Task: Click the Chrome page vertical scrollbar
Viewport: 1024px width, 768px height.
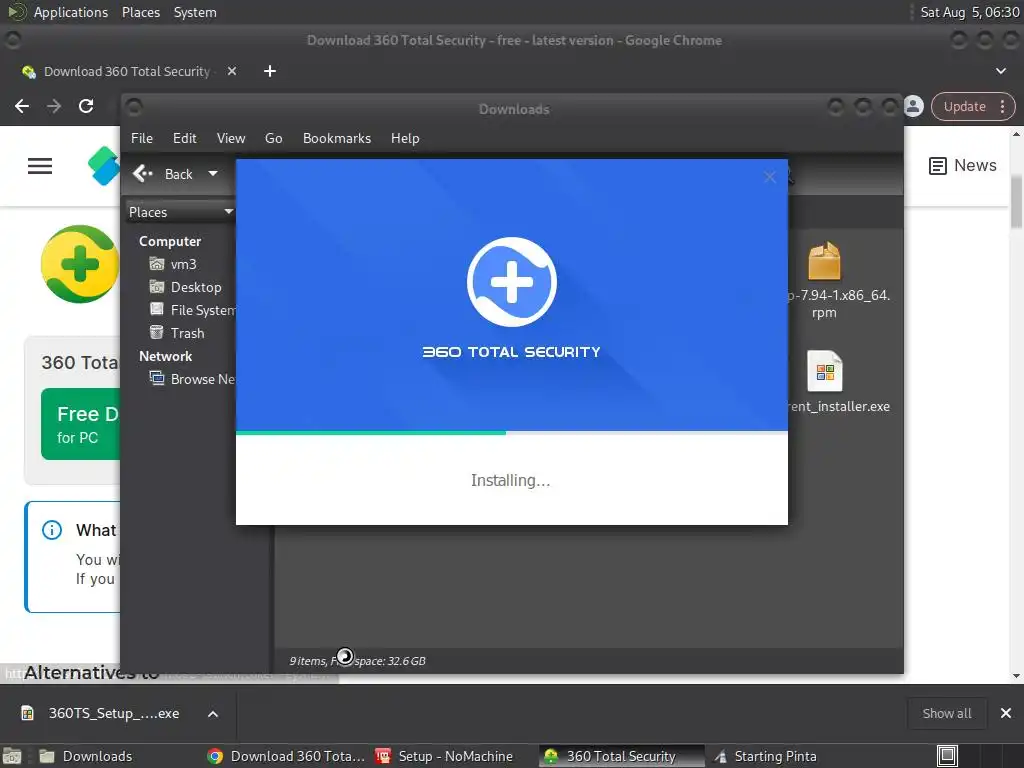Action: click(x=1016, y=202)
